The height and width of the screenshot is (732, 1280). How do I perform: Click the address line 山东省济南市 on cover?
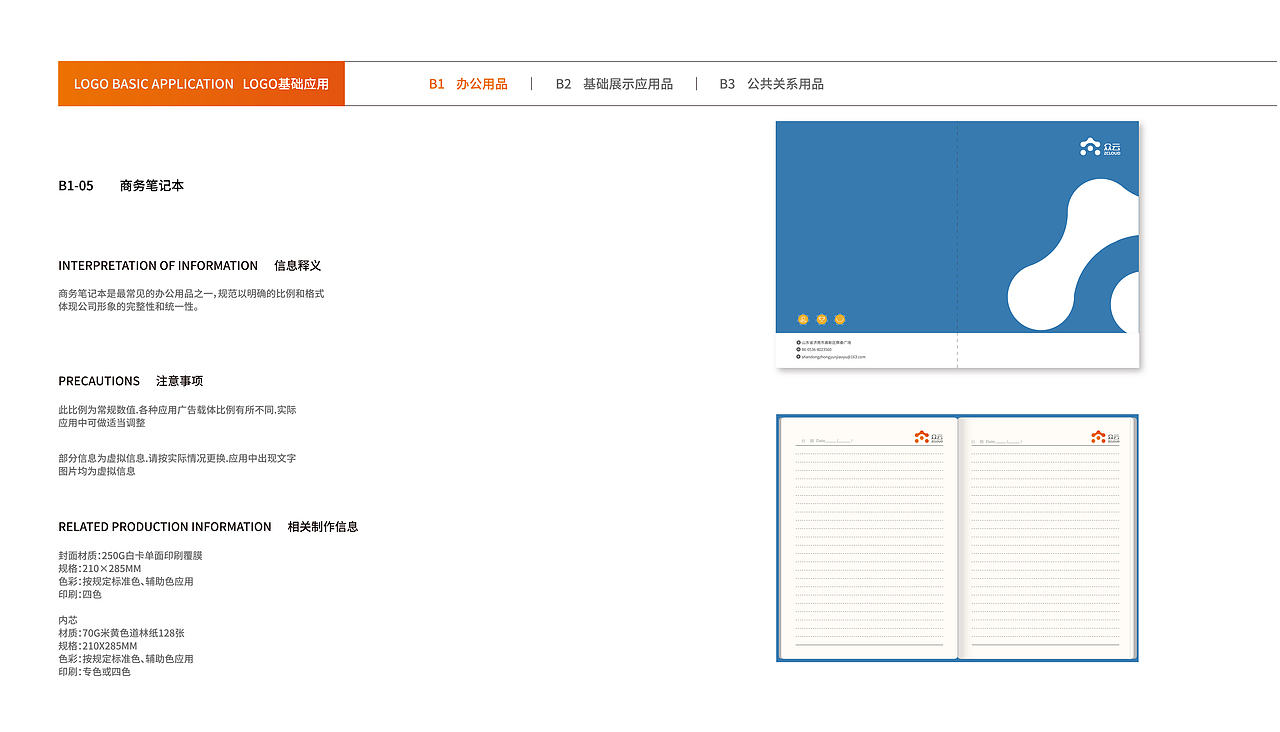(824, 342)
